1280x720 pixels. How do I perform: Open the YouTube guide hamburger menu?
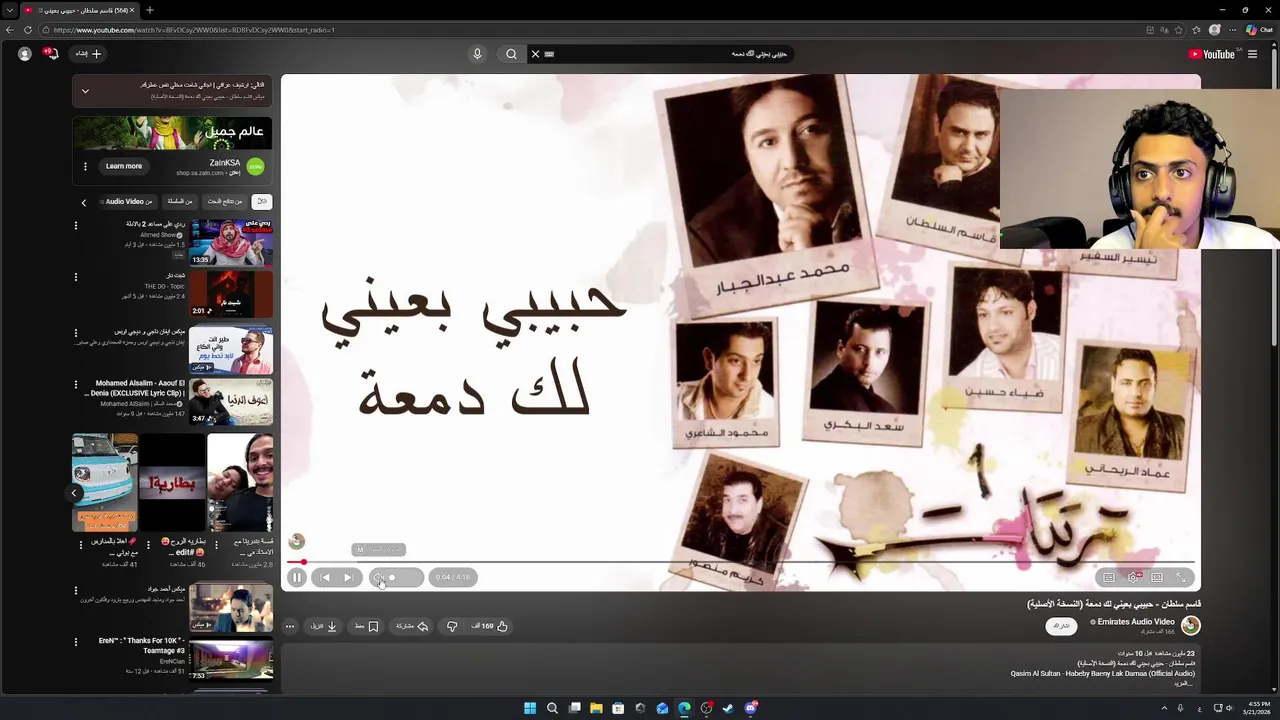(x=1252, y=54)
